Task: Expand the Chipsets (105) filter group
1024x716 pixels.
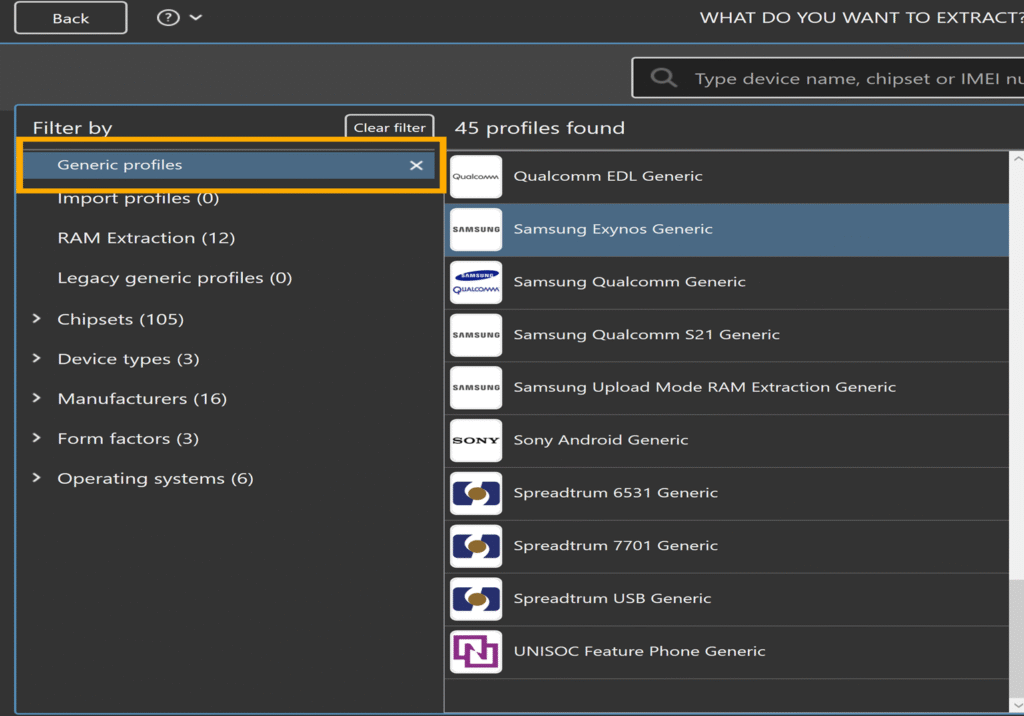Action: [37, 319]
